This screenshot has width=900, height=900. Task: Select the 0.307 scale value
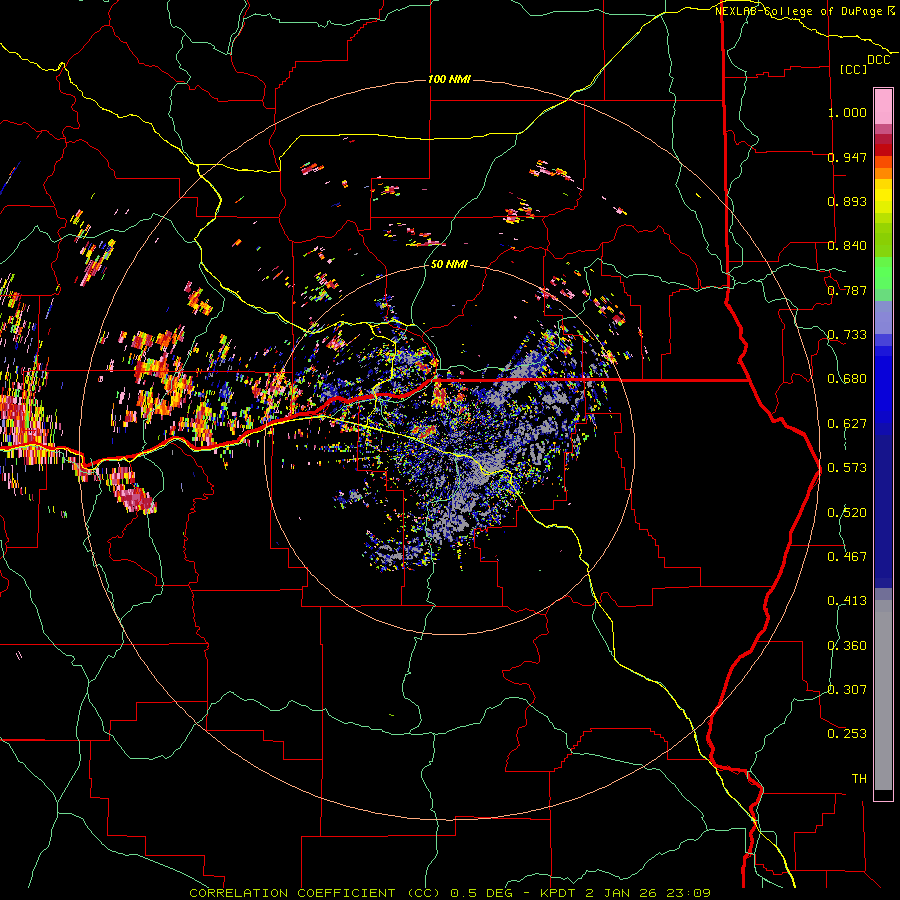[847, 690]
